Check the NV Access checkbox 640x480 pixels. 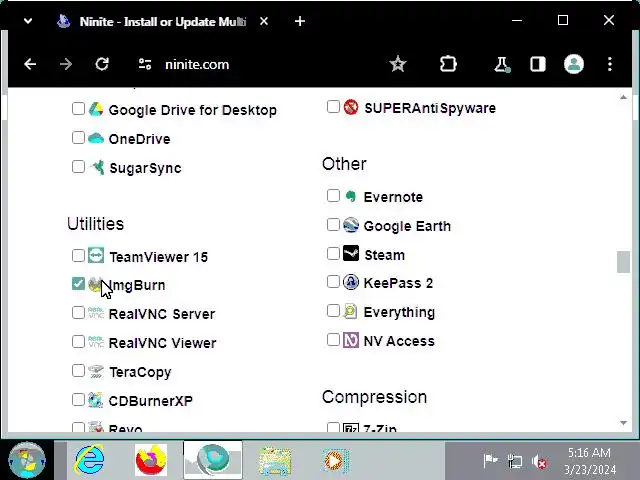[x=333, y=340]
